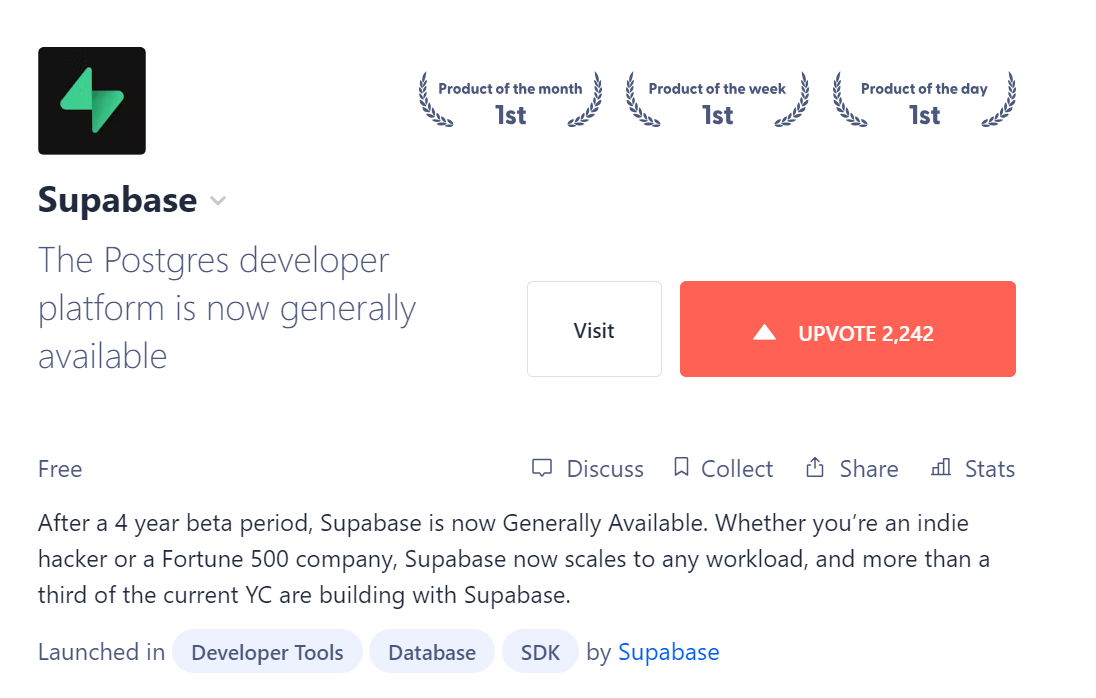Select the Product of the day badge
Image resolution: width=1096 pixels, height=698 pixels.
pyautogui.click(x=924, y=102)
